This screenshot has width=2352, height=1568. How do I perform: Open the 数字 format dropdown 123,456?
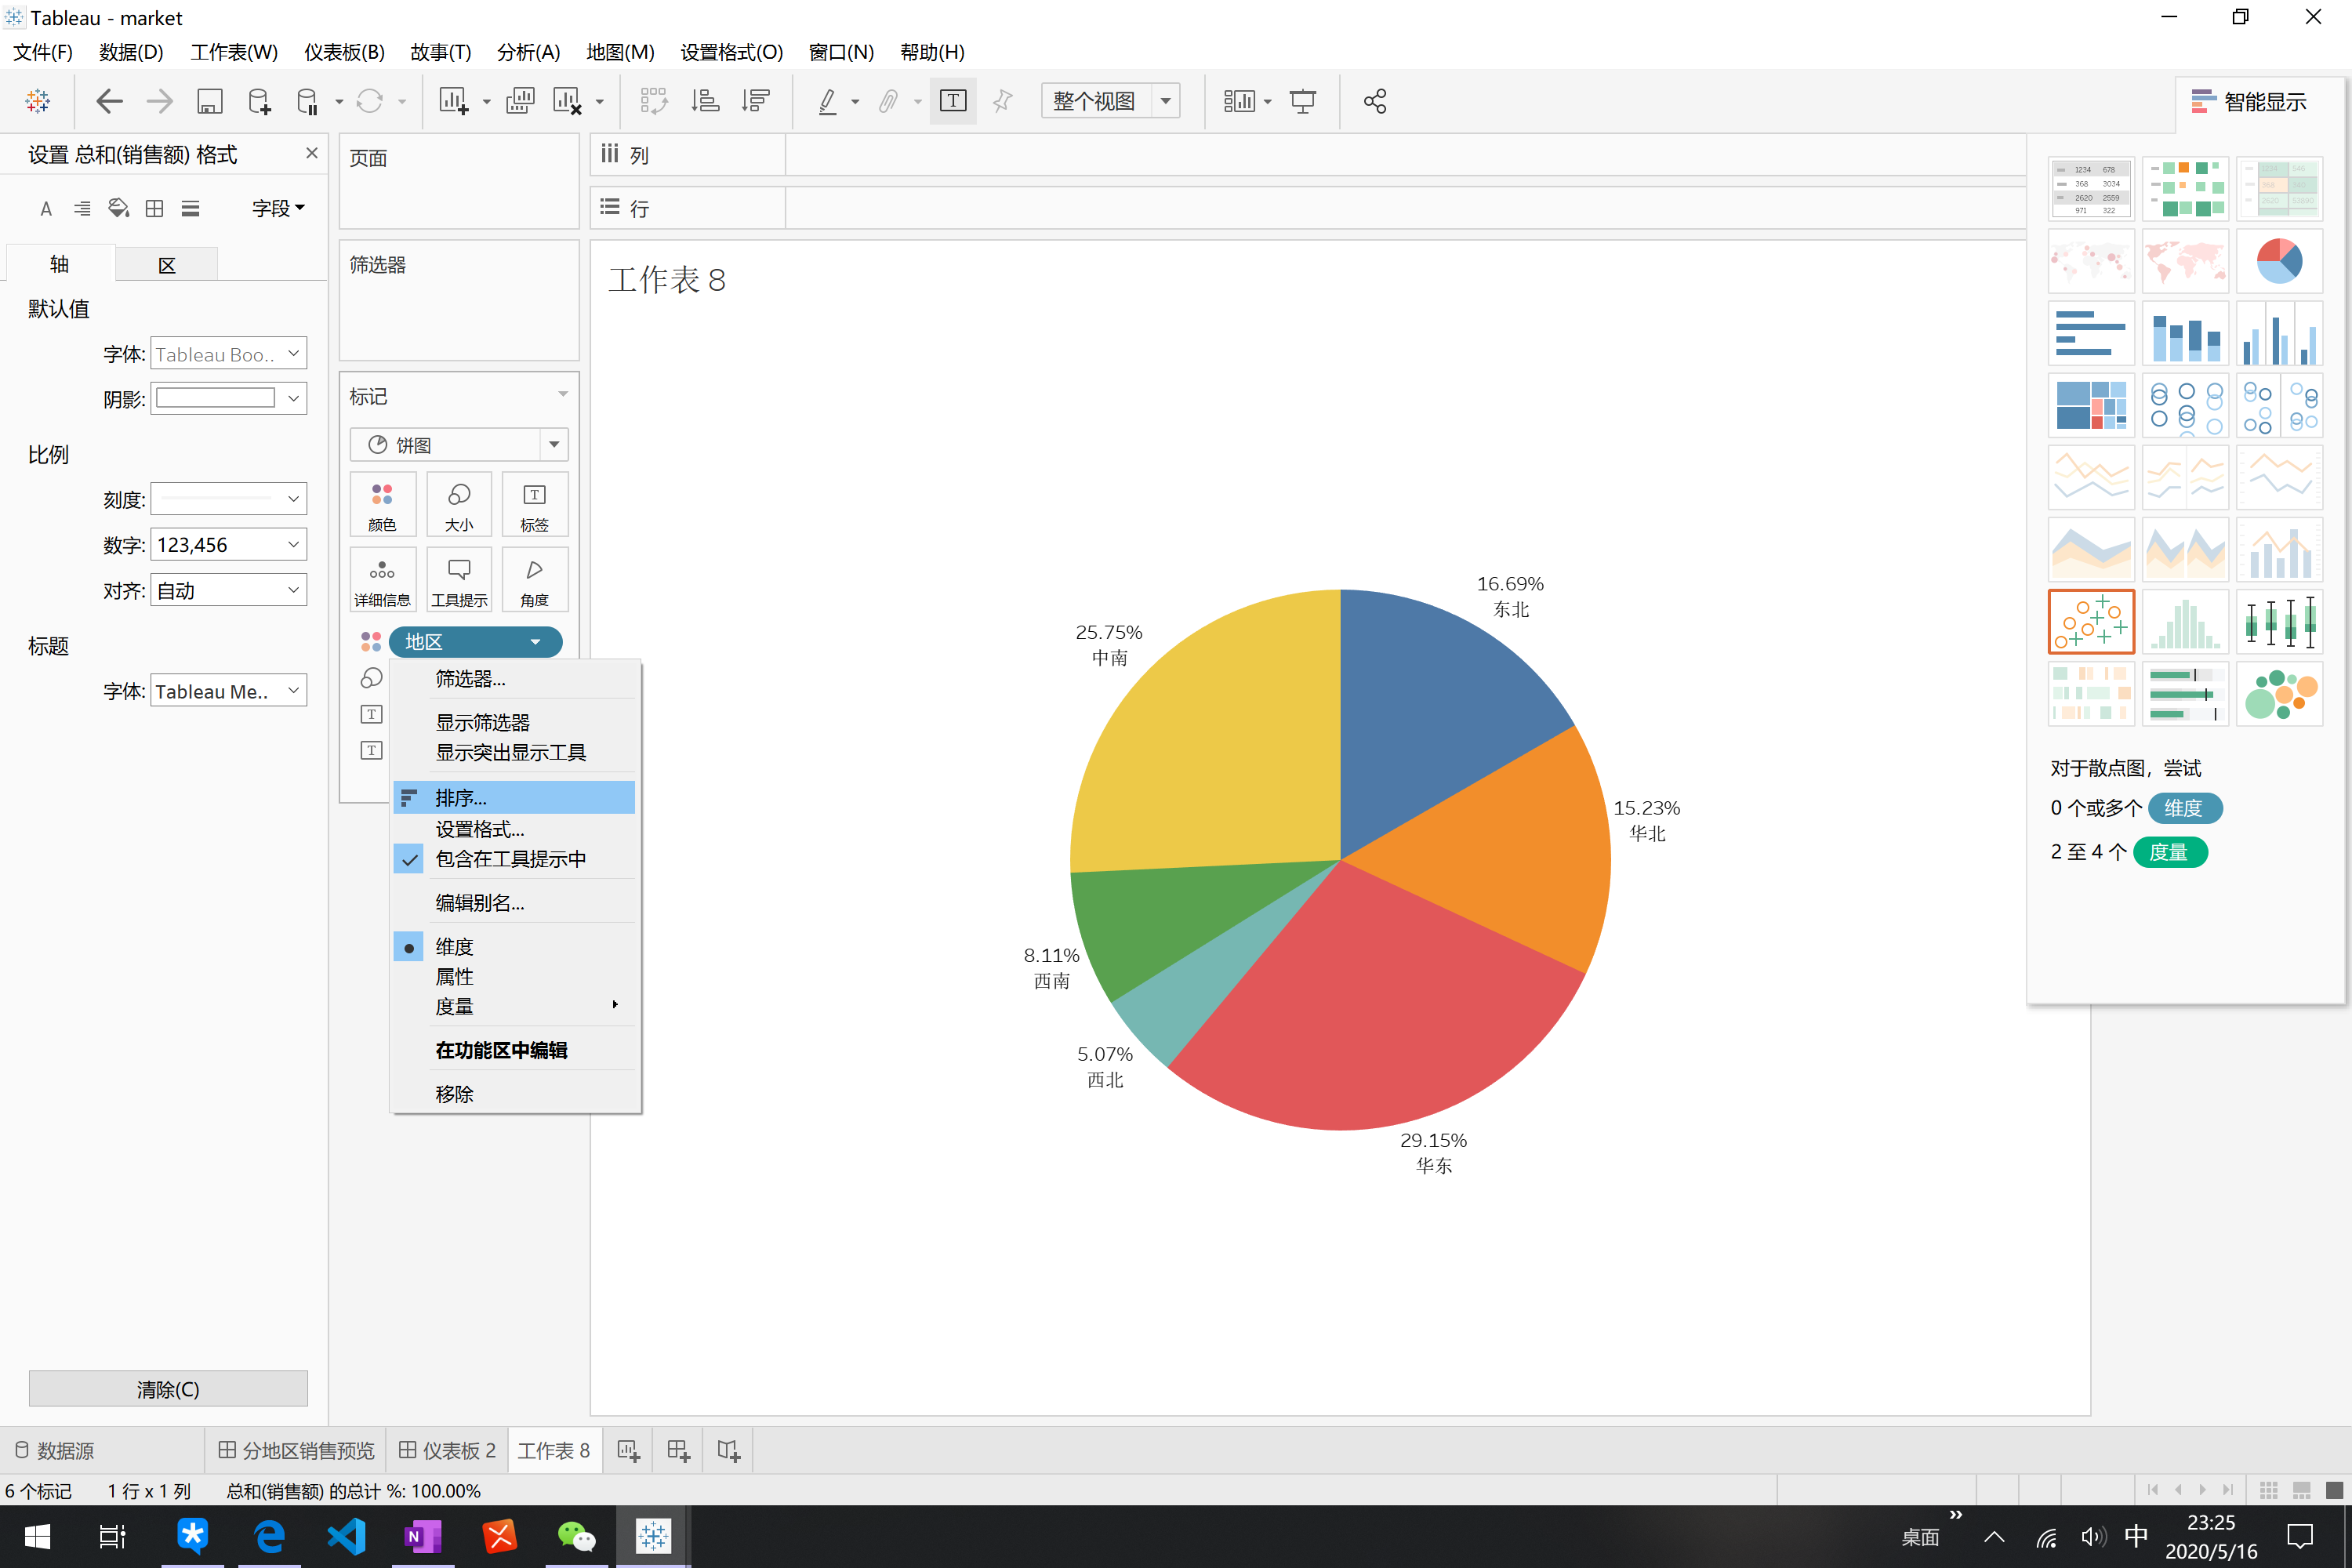pyautogui.click(x=228, y=545)
